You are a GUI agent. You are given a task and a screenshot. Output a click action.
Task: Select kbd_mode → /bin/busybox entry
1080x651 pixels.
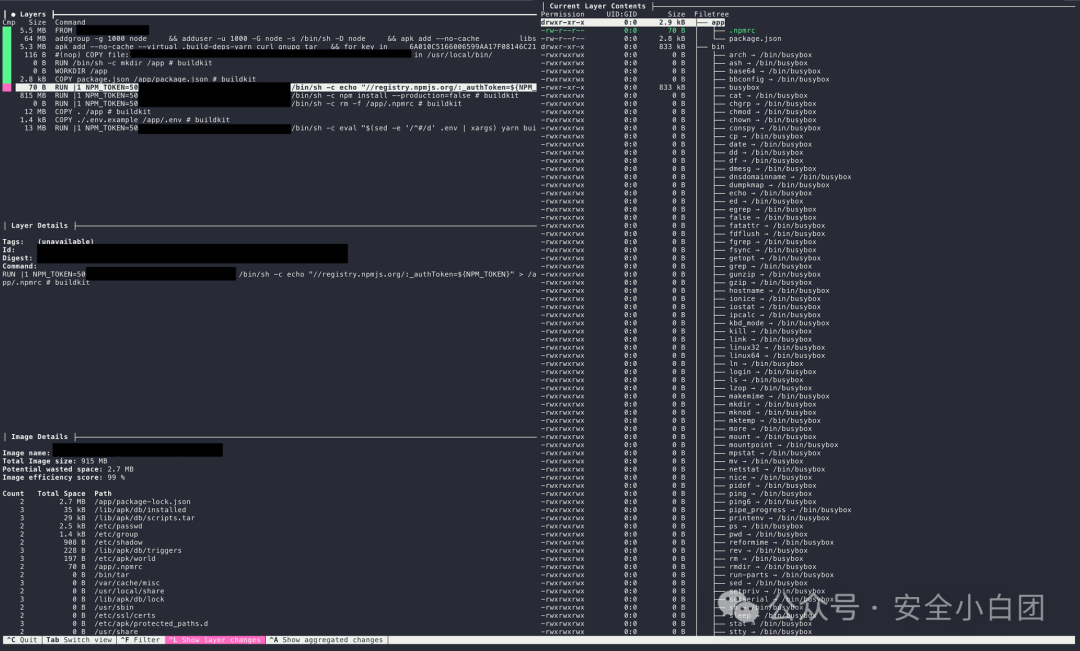[779, 323]
